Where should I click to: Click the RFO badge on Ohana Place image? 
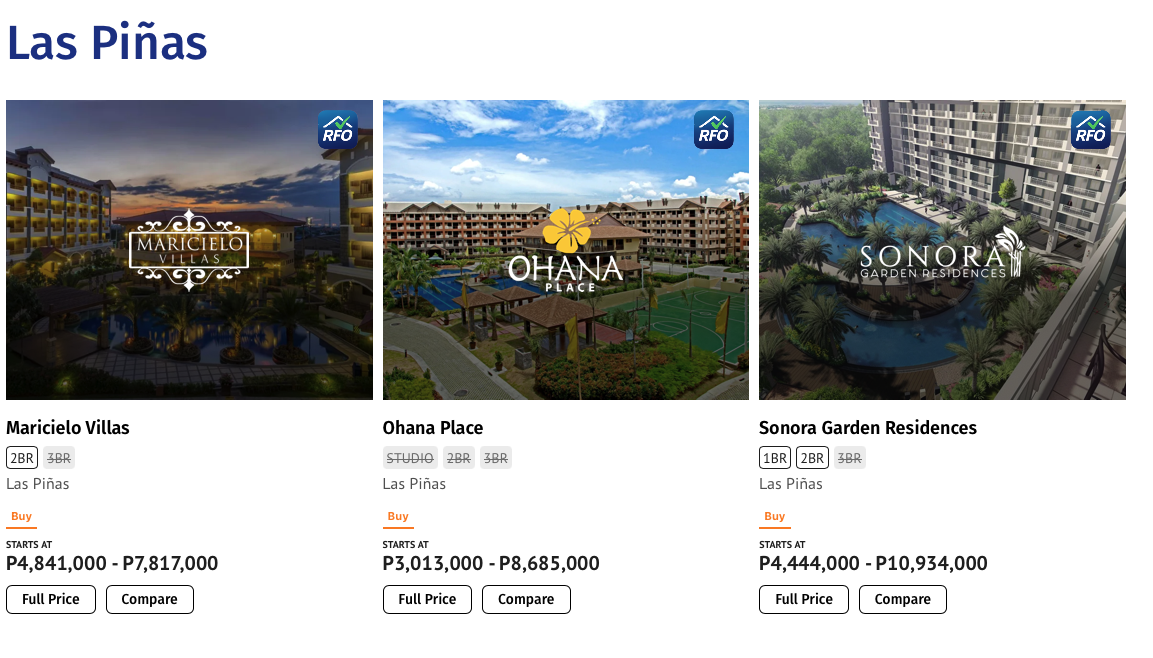[x=714, y=130]
